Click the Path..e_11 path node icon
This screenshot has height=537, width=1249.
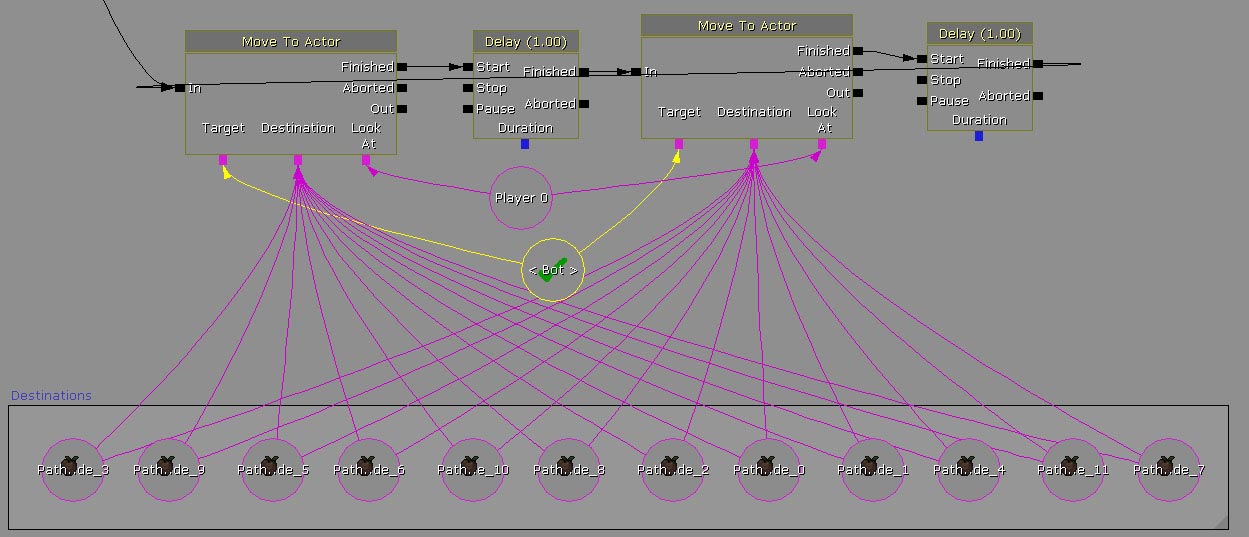tap(1073, 469)
